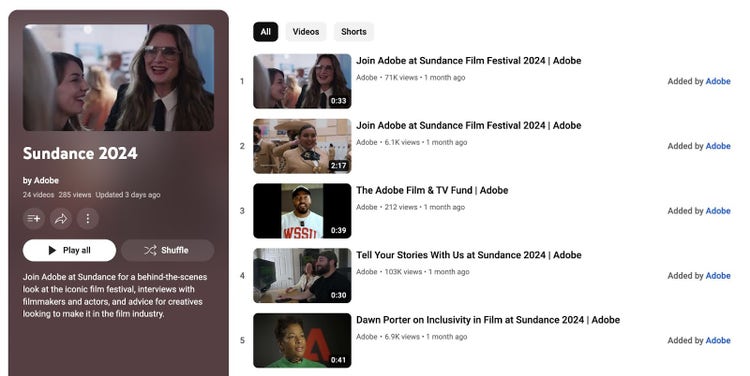Open the 2:17 video thumbnail
The image size is (750, 376).
(x=302, y=146)
